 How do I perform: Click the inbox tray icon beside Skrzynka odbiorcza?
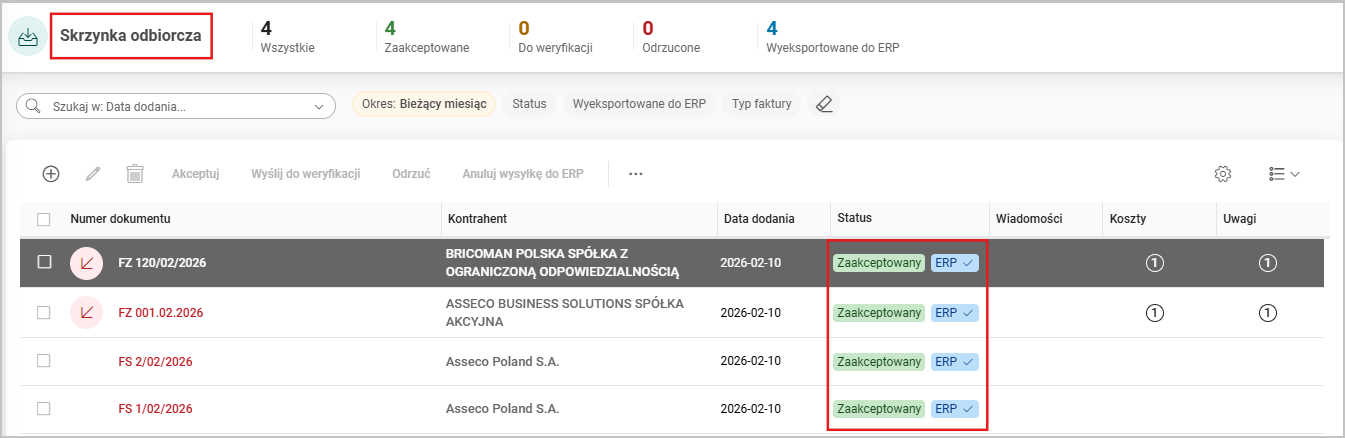point(28,37)
